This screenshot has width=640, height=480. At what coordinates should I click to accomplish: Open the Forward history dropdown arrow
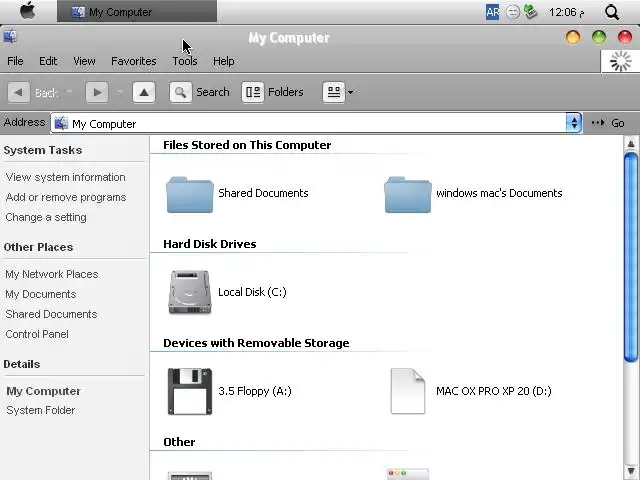(120, 92)
